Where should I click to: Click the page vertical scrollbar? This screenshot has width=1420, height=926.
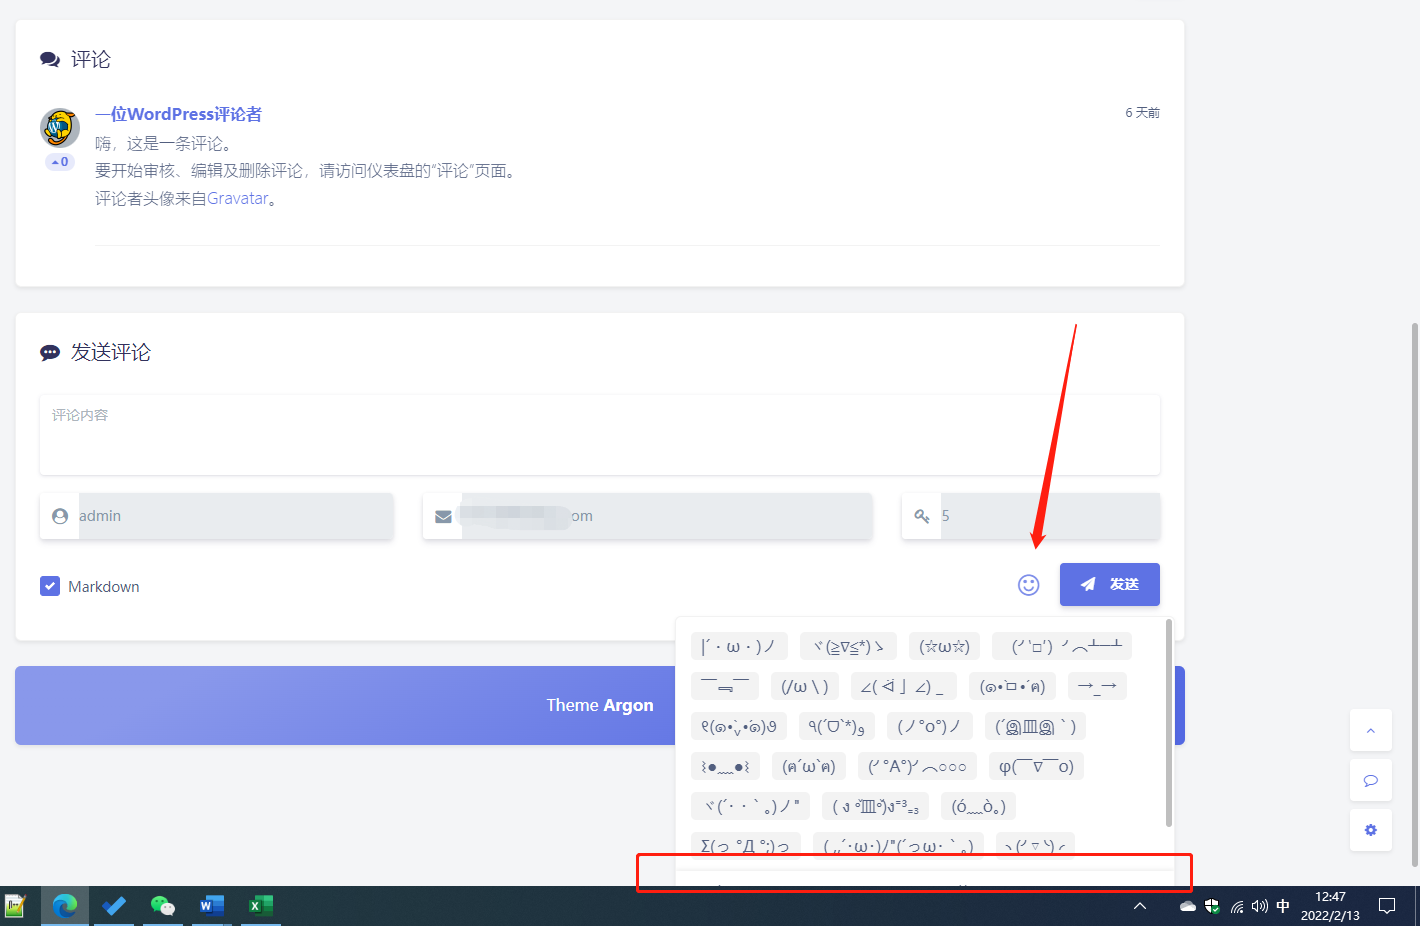coord(1414,595)
